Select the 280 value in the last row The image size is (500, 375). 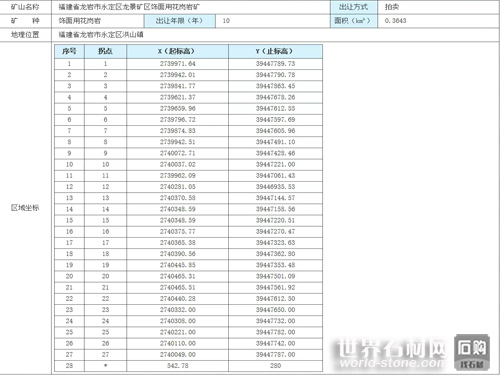pos(275,366)
